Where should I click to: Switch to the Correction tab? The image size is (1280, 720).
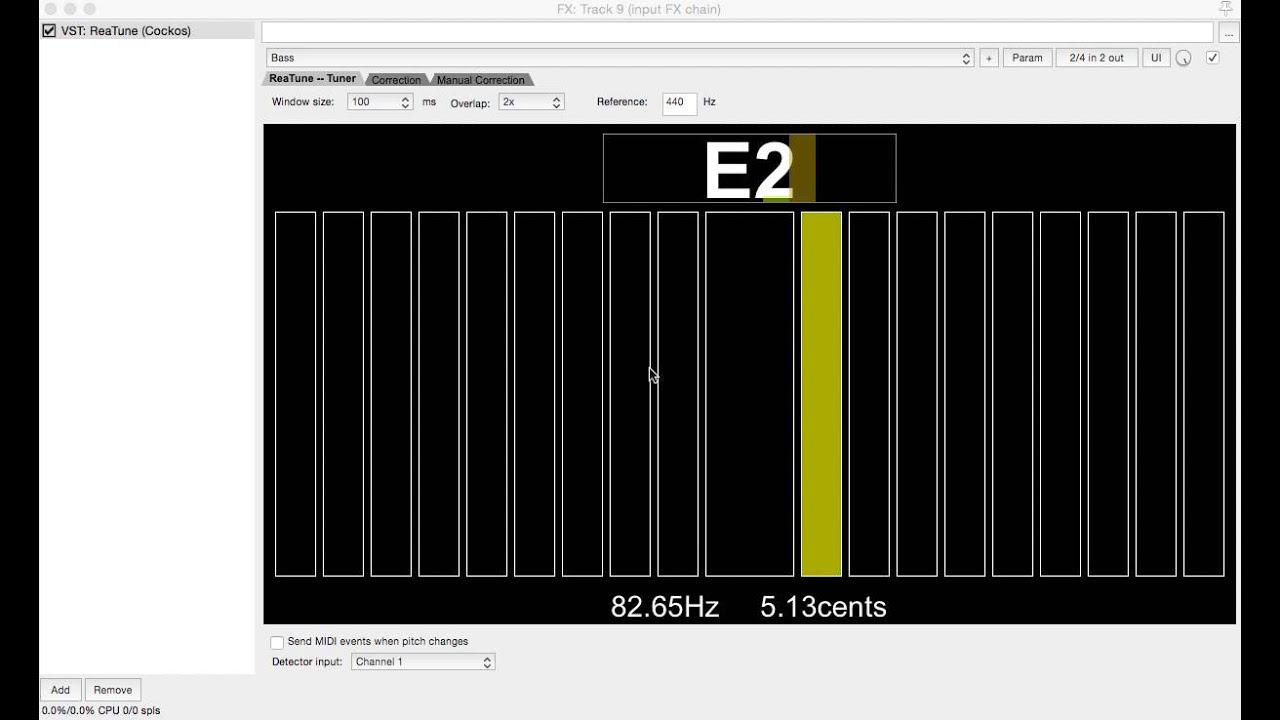click(x=396, y=80)
